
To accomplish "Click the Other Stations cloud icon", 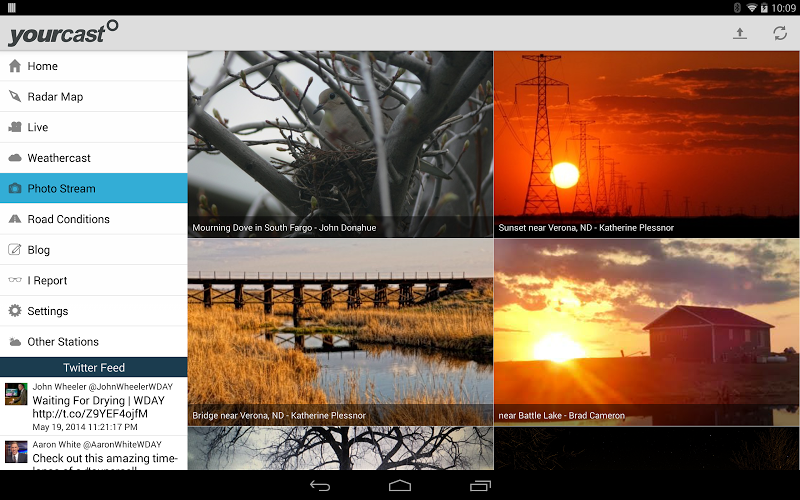I will tap(15, 341).
